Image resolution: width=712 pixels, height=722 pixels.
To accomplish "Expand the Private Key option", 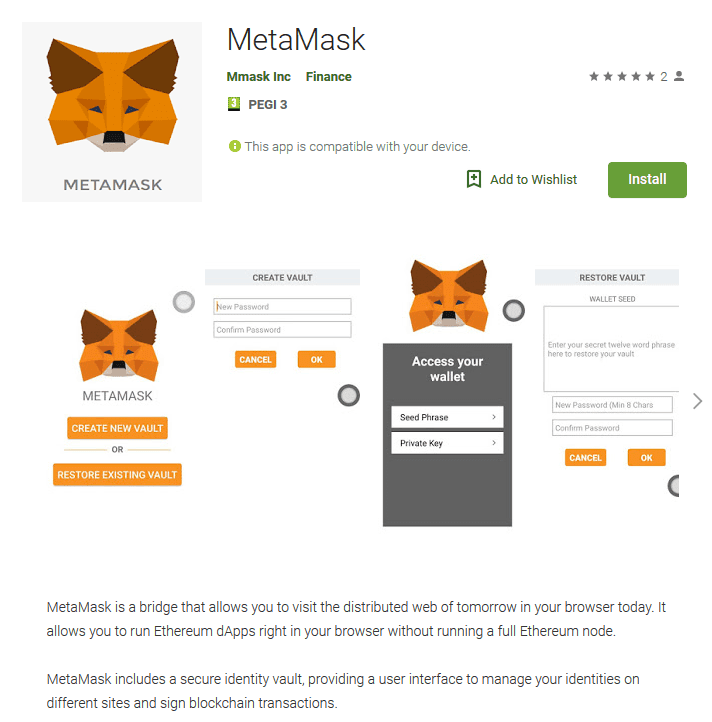I will pyautogui.click(x=447, y=443).
